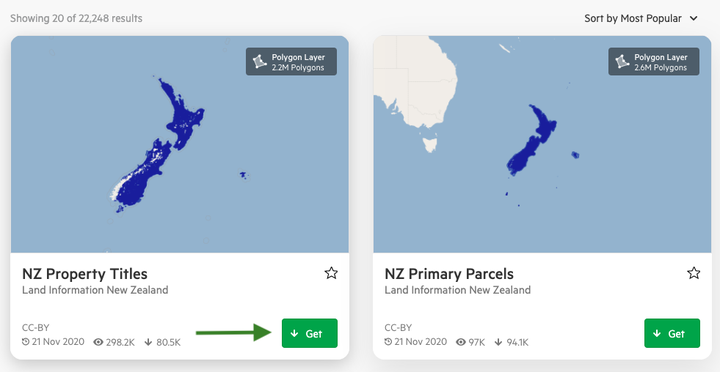Click updated clock icon on Property Titles card

pos(26,342)
